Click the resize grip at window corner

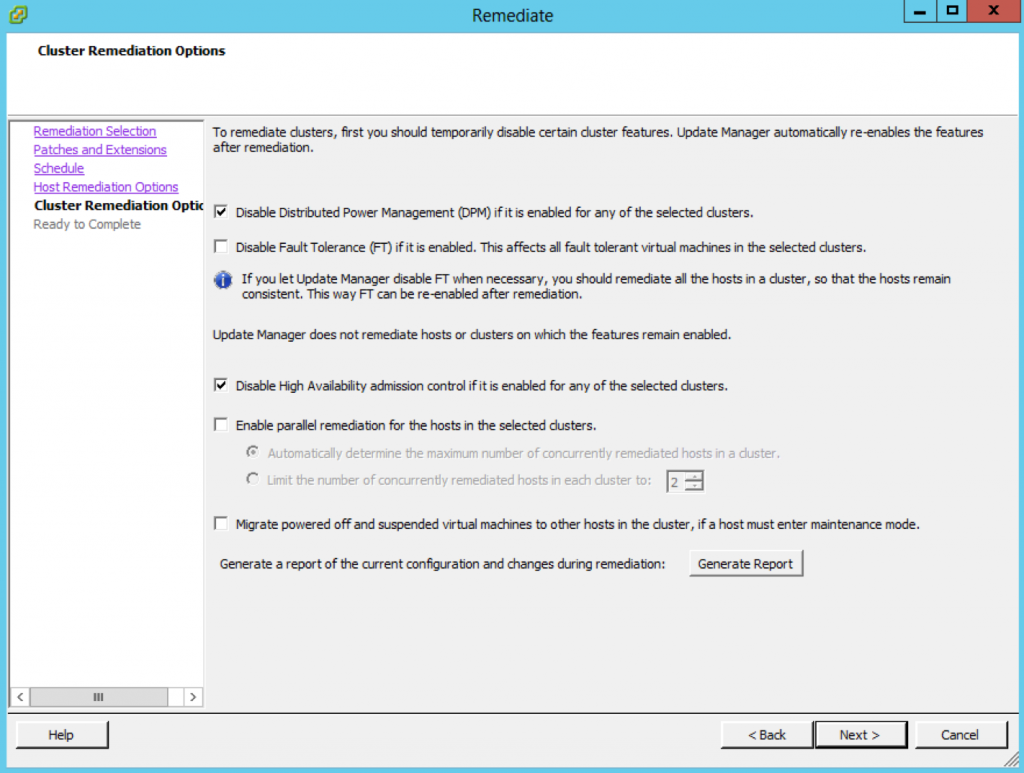point(1012,759)
